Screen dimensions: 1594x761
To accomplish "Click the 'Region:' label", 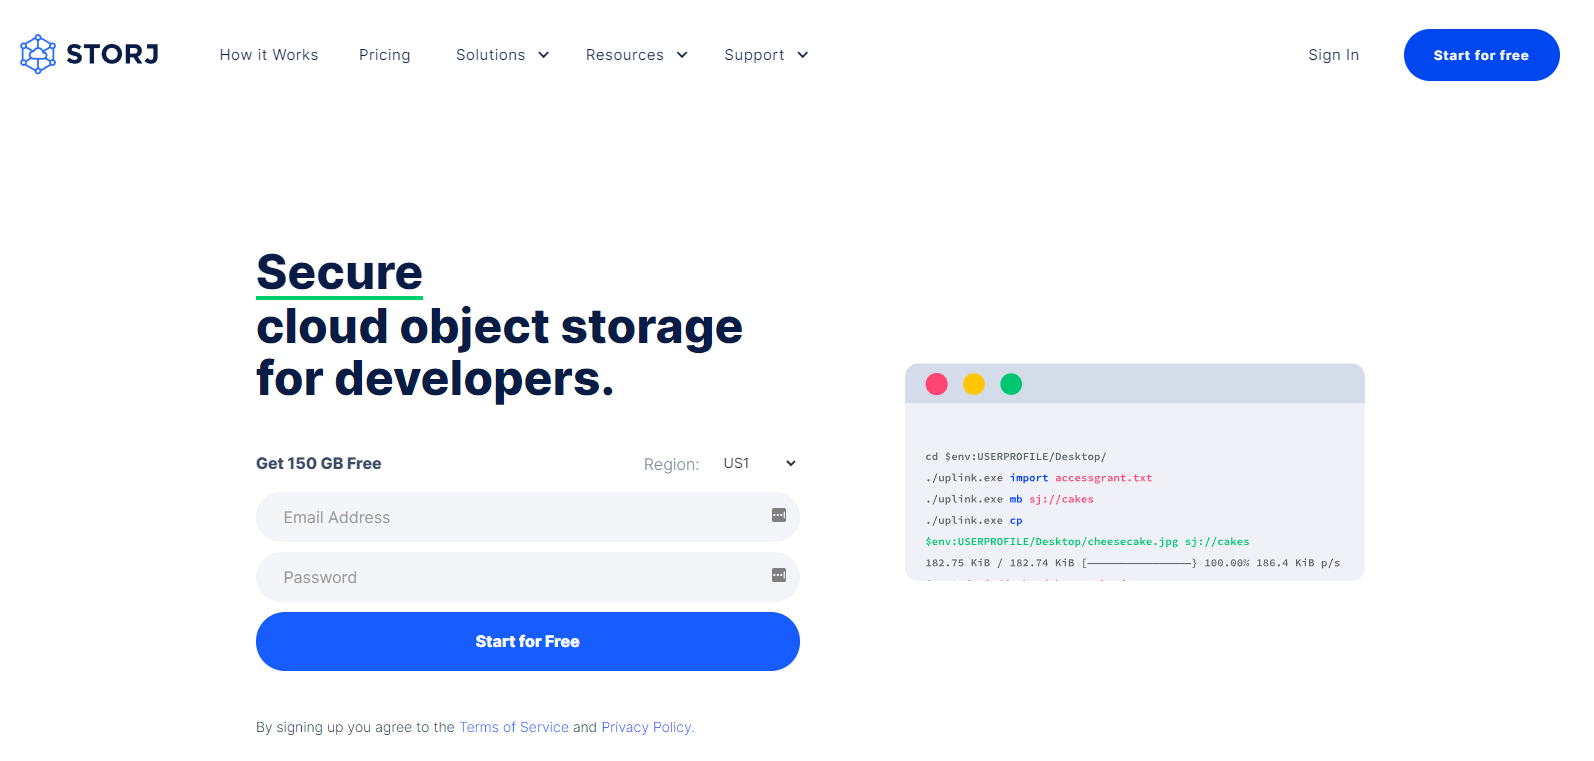I will pos(672,464).
